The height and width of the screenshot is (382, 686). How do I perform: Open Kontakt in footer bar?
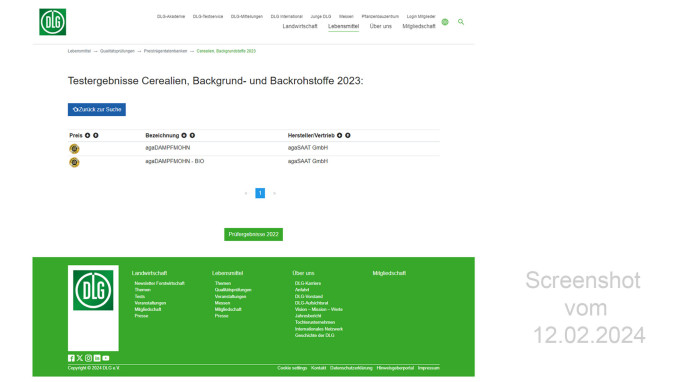318,368
